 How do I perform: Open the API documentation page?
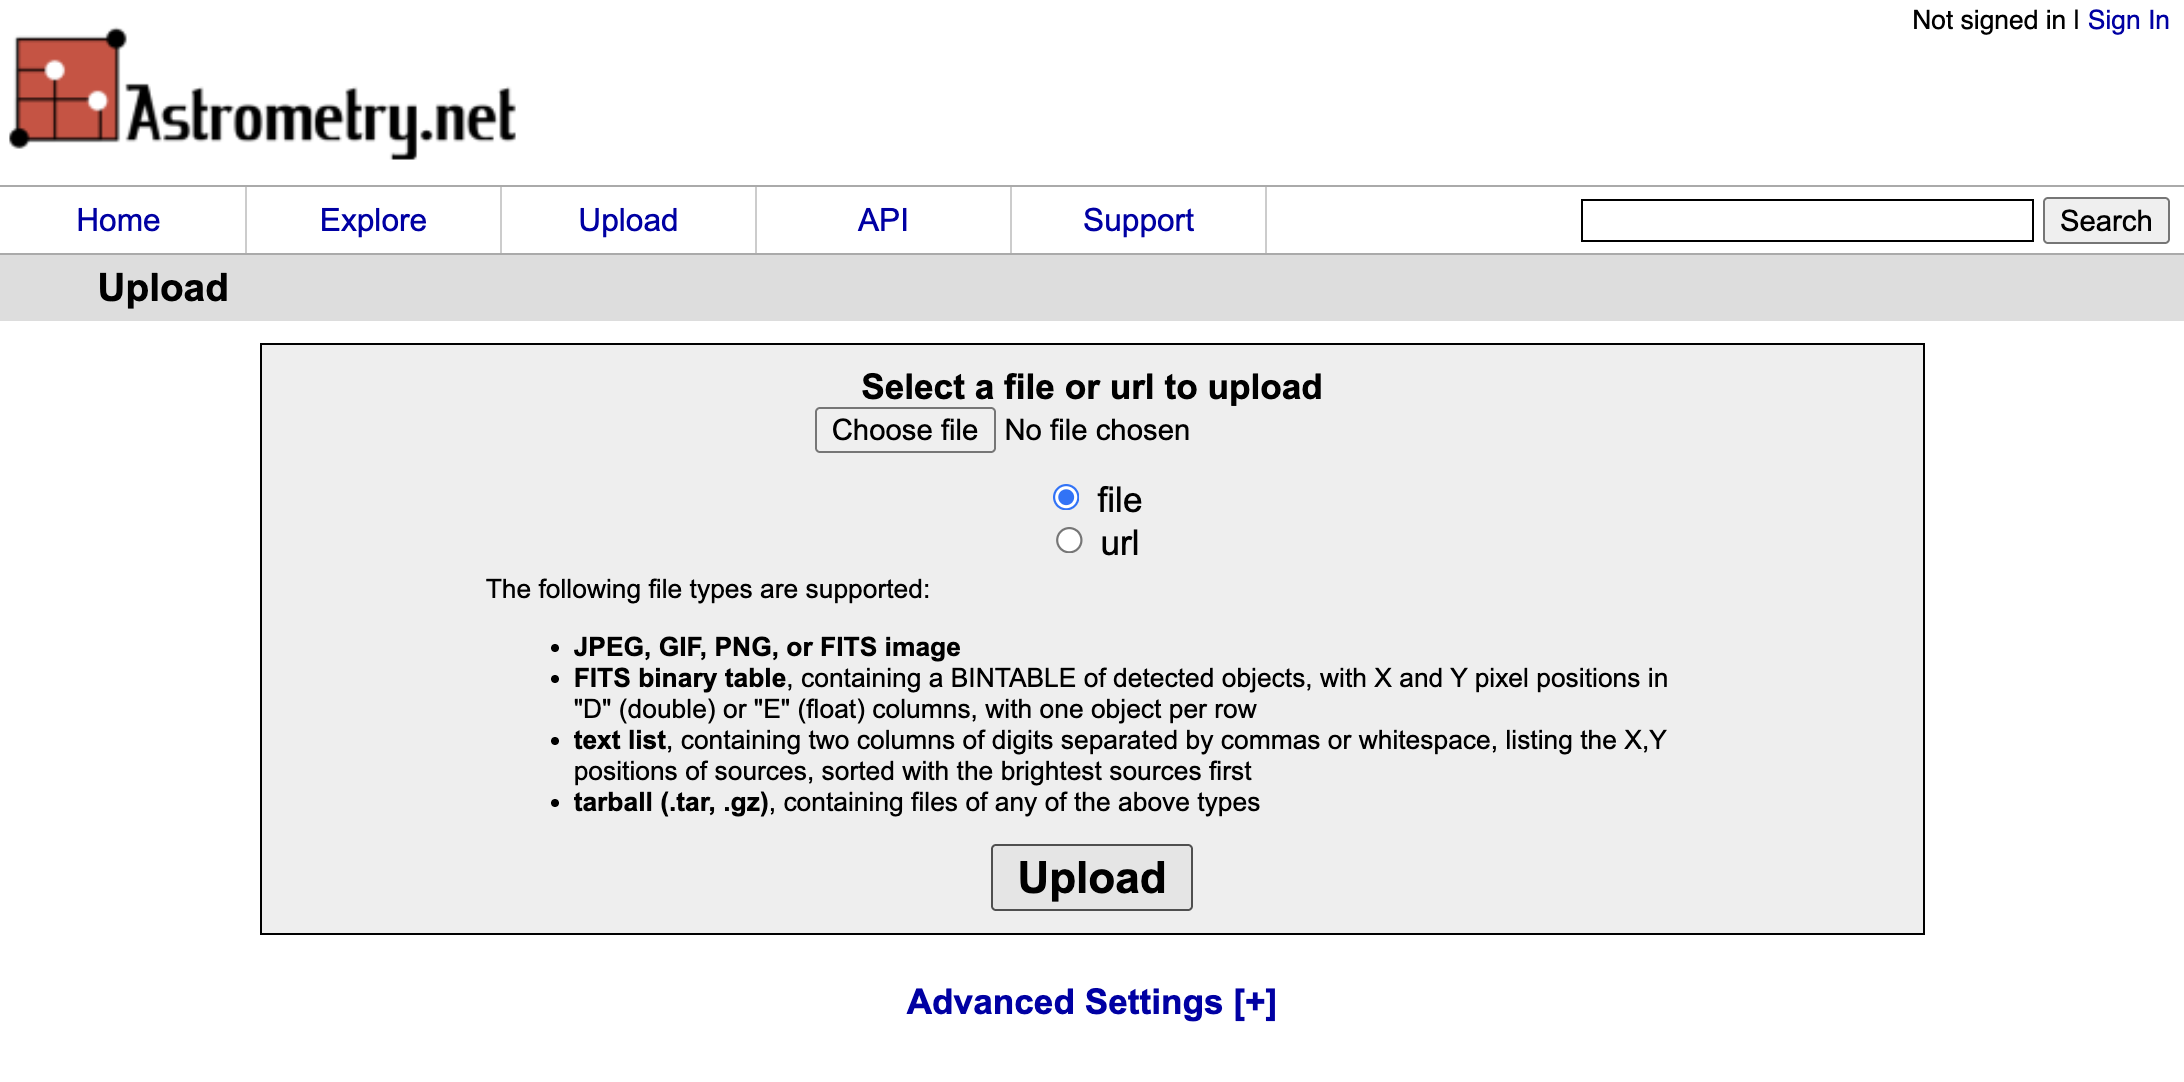[x=882, y=219]
